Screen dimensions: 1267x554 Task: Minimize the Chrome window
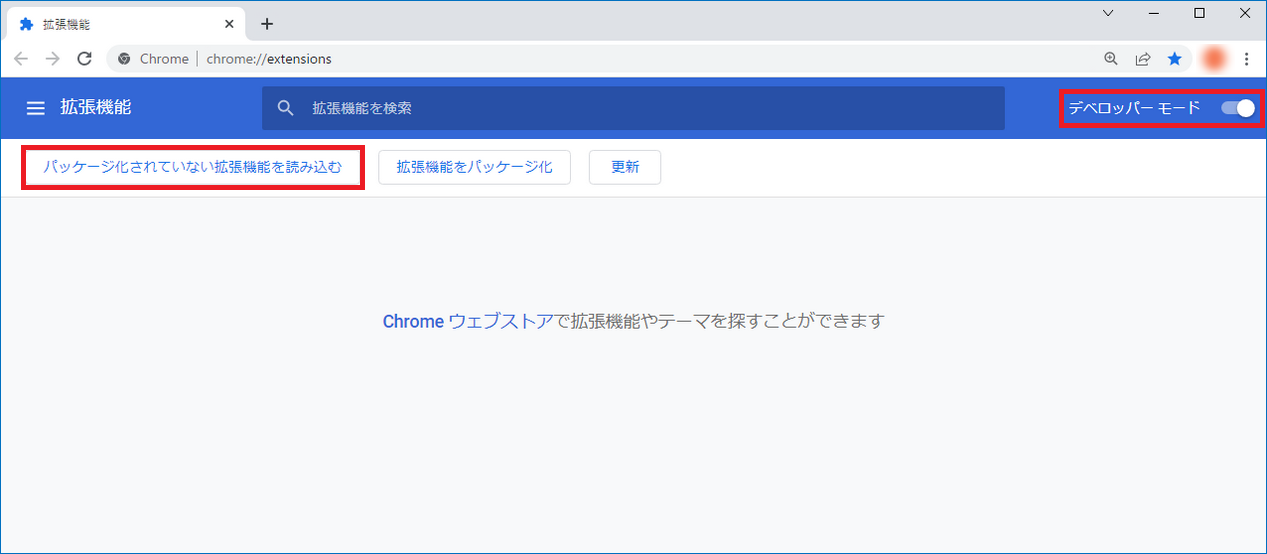click(1154, 13)
